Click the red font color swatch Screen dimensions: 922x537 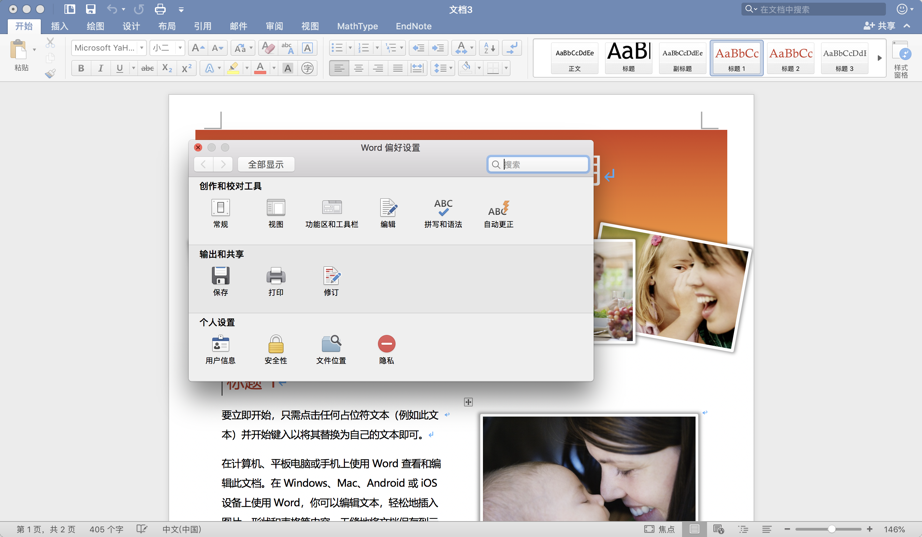260,68
